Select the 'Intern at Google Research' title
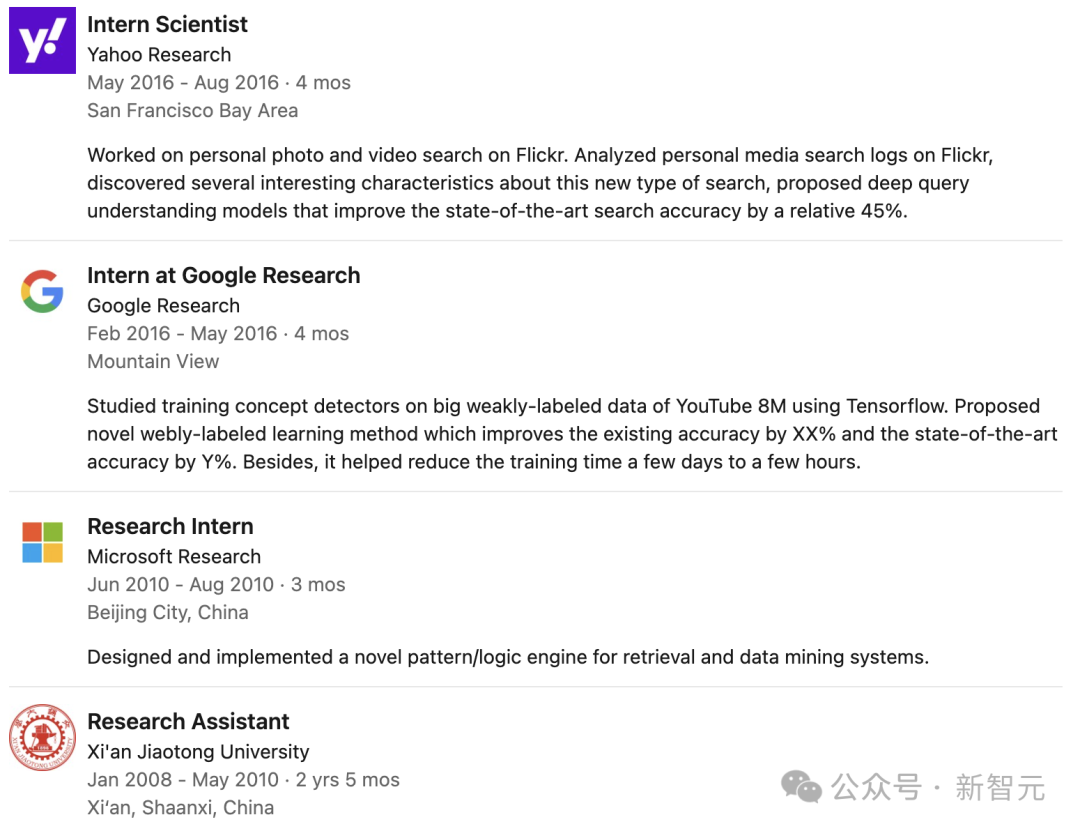 223,276
